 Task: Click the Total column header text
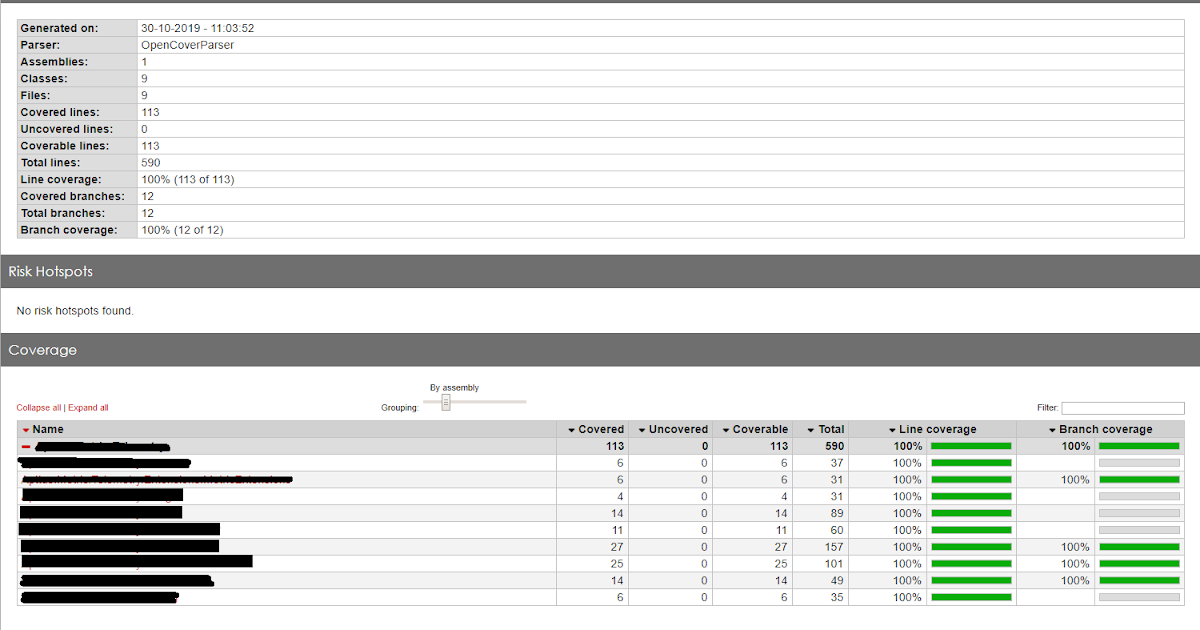pyautogui.click(x=831, y=429)
